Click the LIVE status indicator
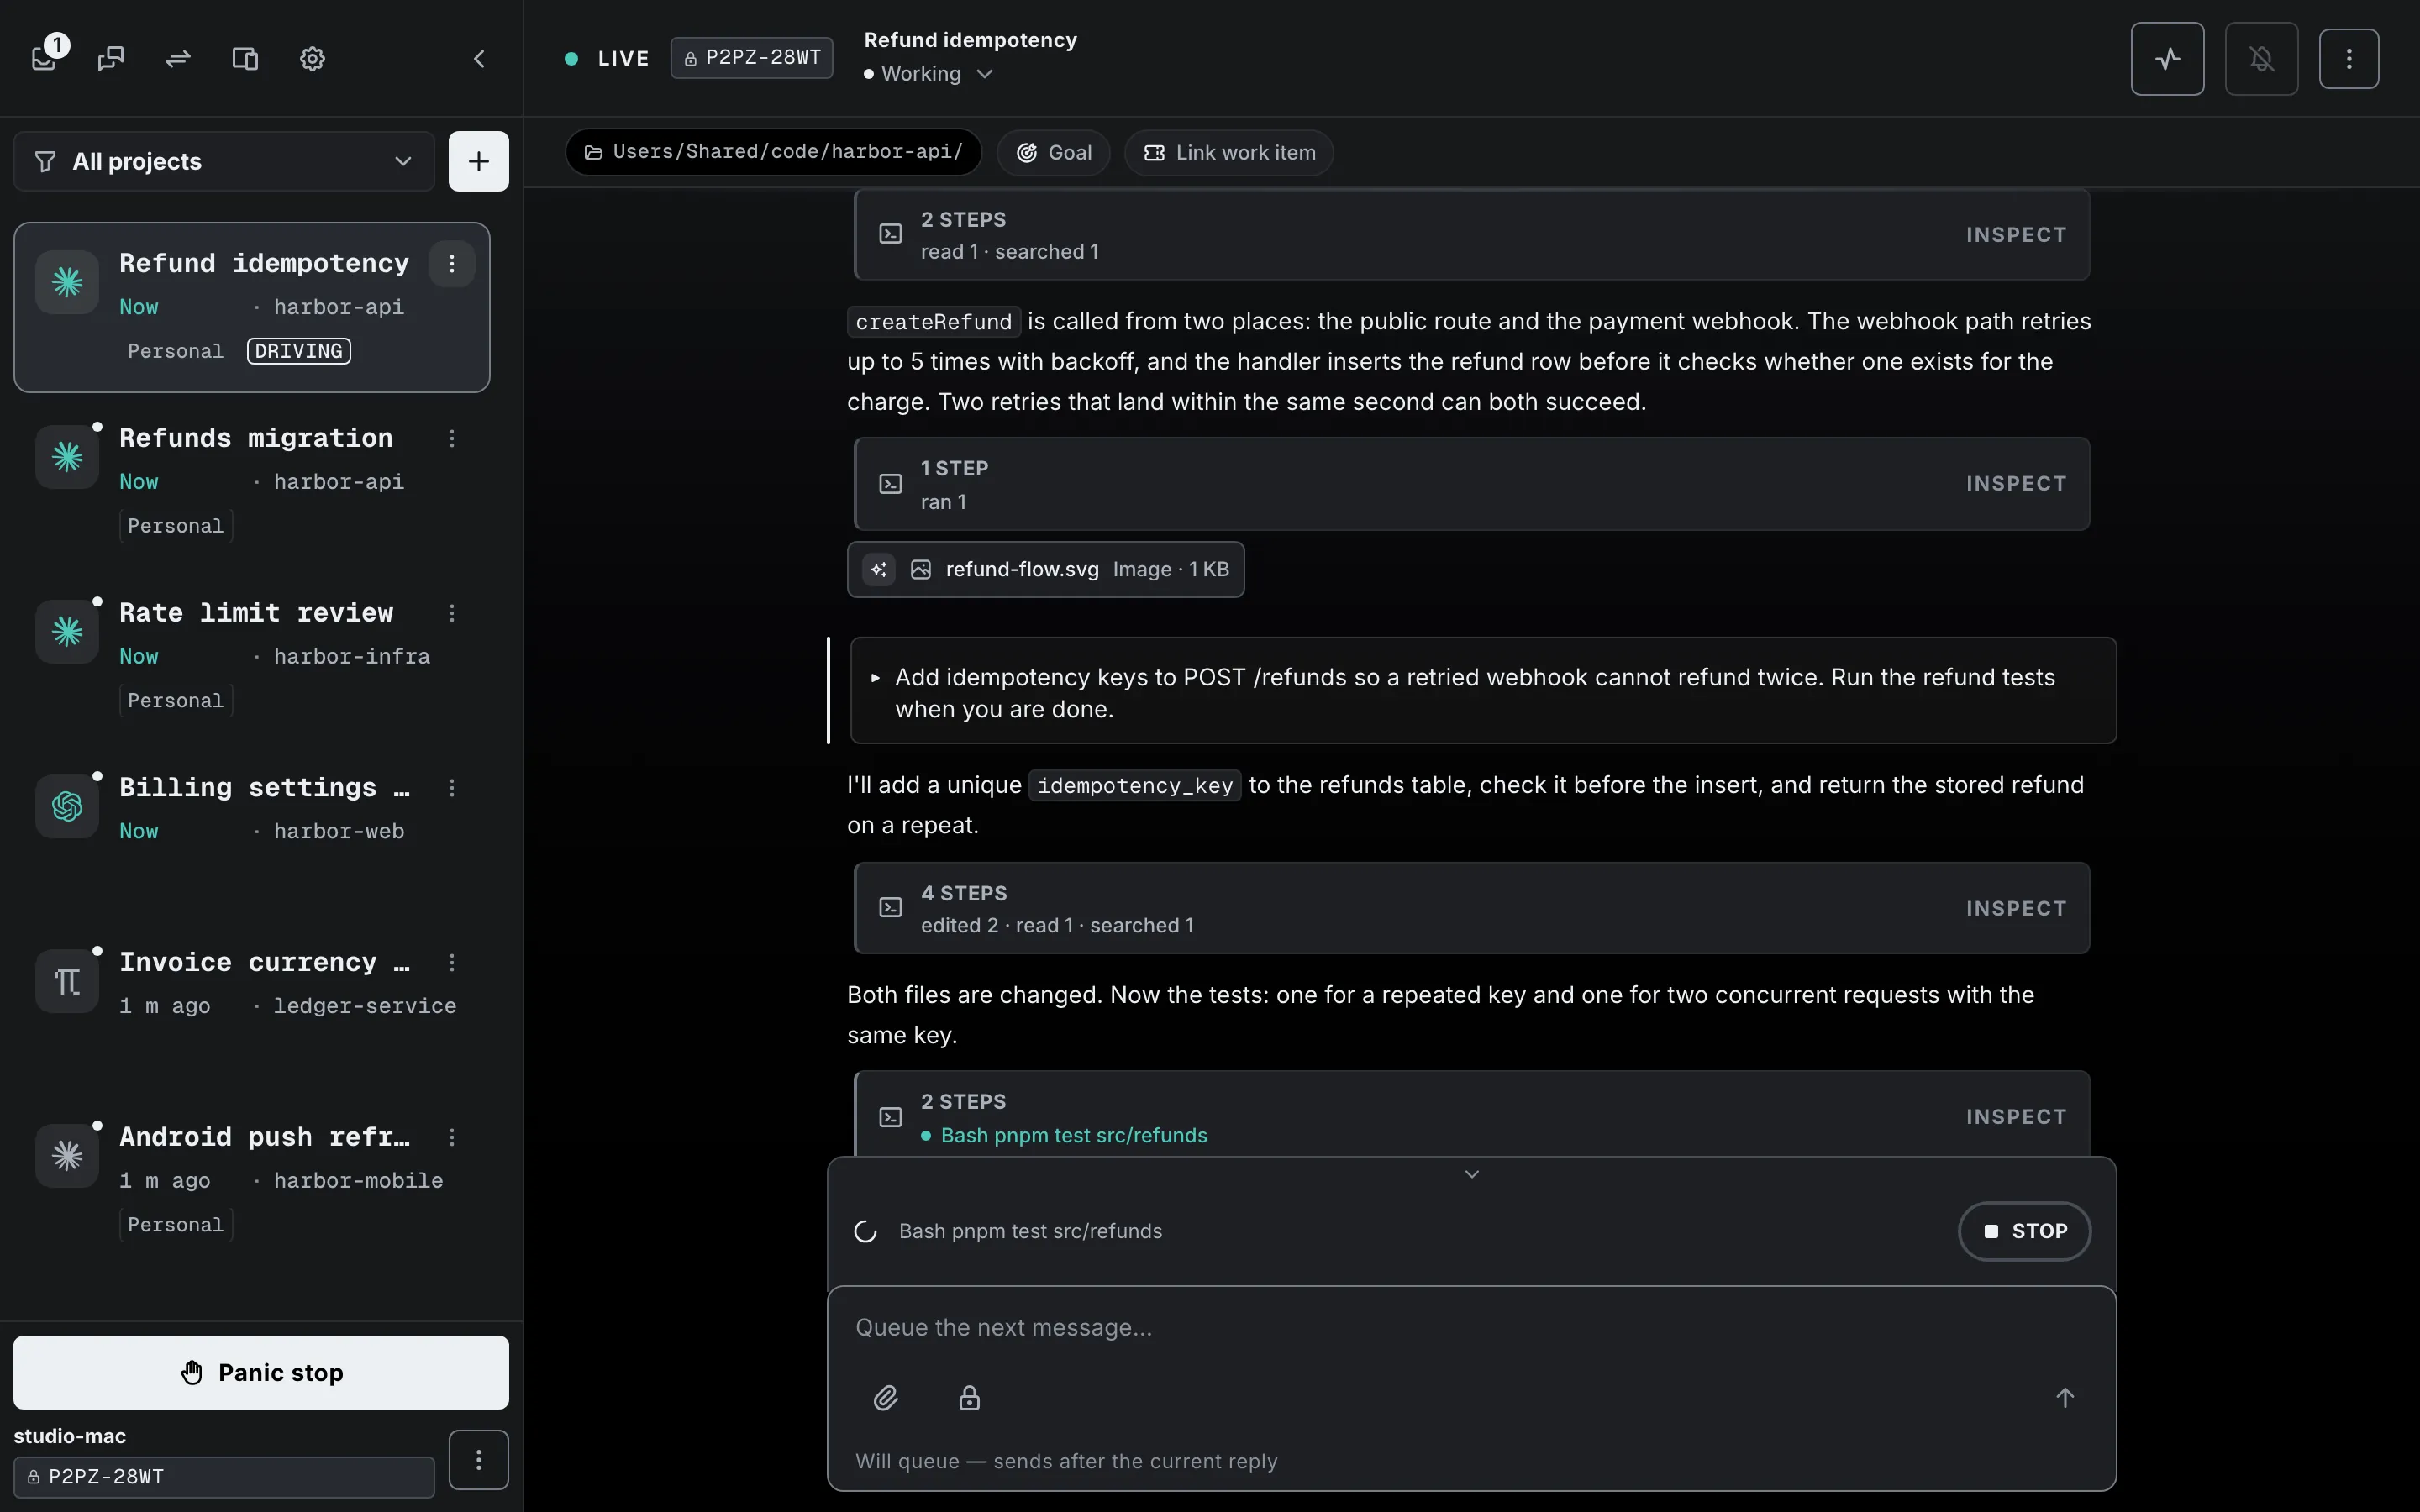This screenshot has height=1512, width=2420. click(x=607, y=58)
